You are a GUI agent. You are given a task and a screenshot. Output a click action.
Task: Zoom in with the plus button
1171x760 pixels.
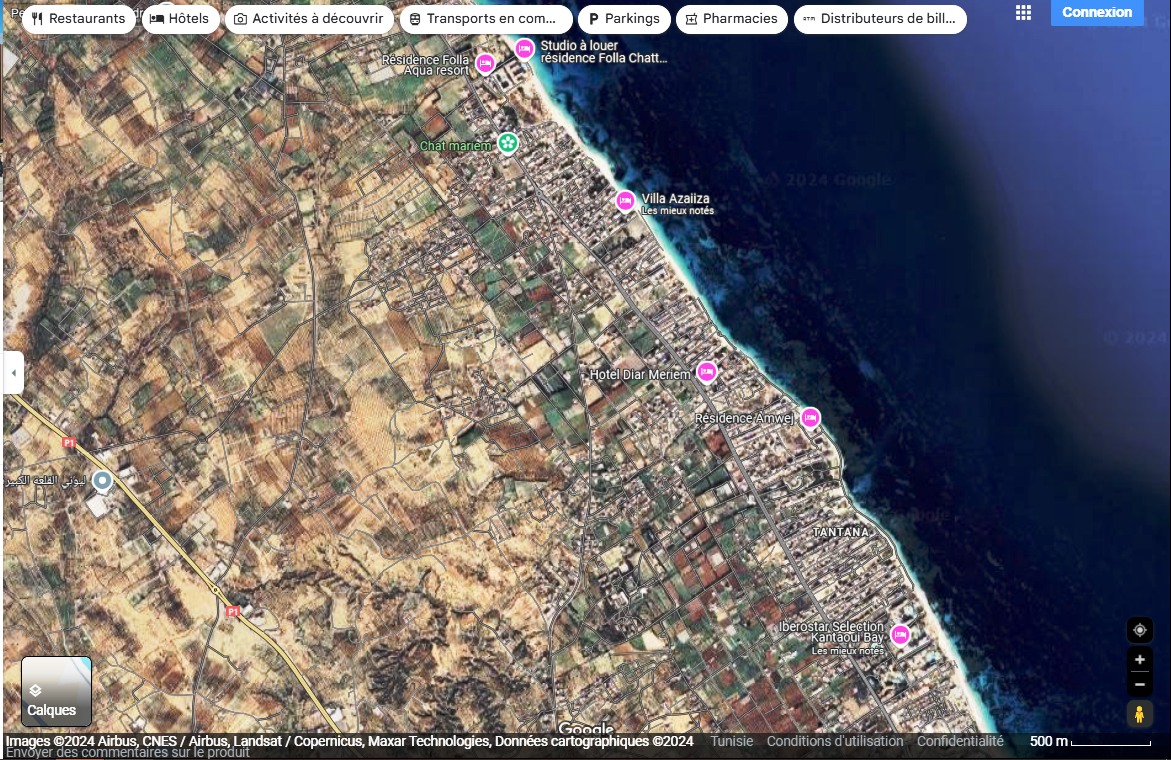pos(1139,660)
